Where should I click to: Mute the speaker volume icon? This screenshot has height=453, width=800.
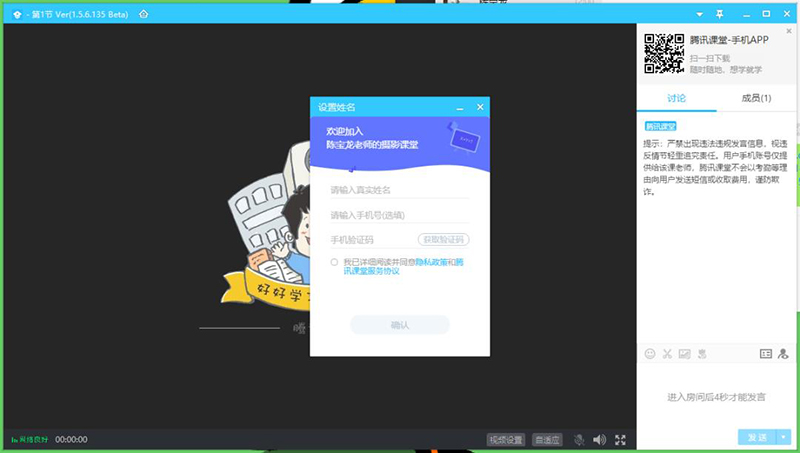point(599,439)
